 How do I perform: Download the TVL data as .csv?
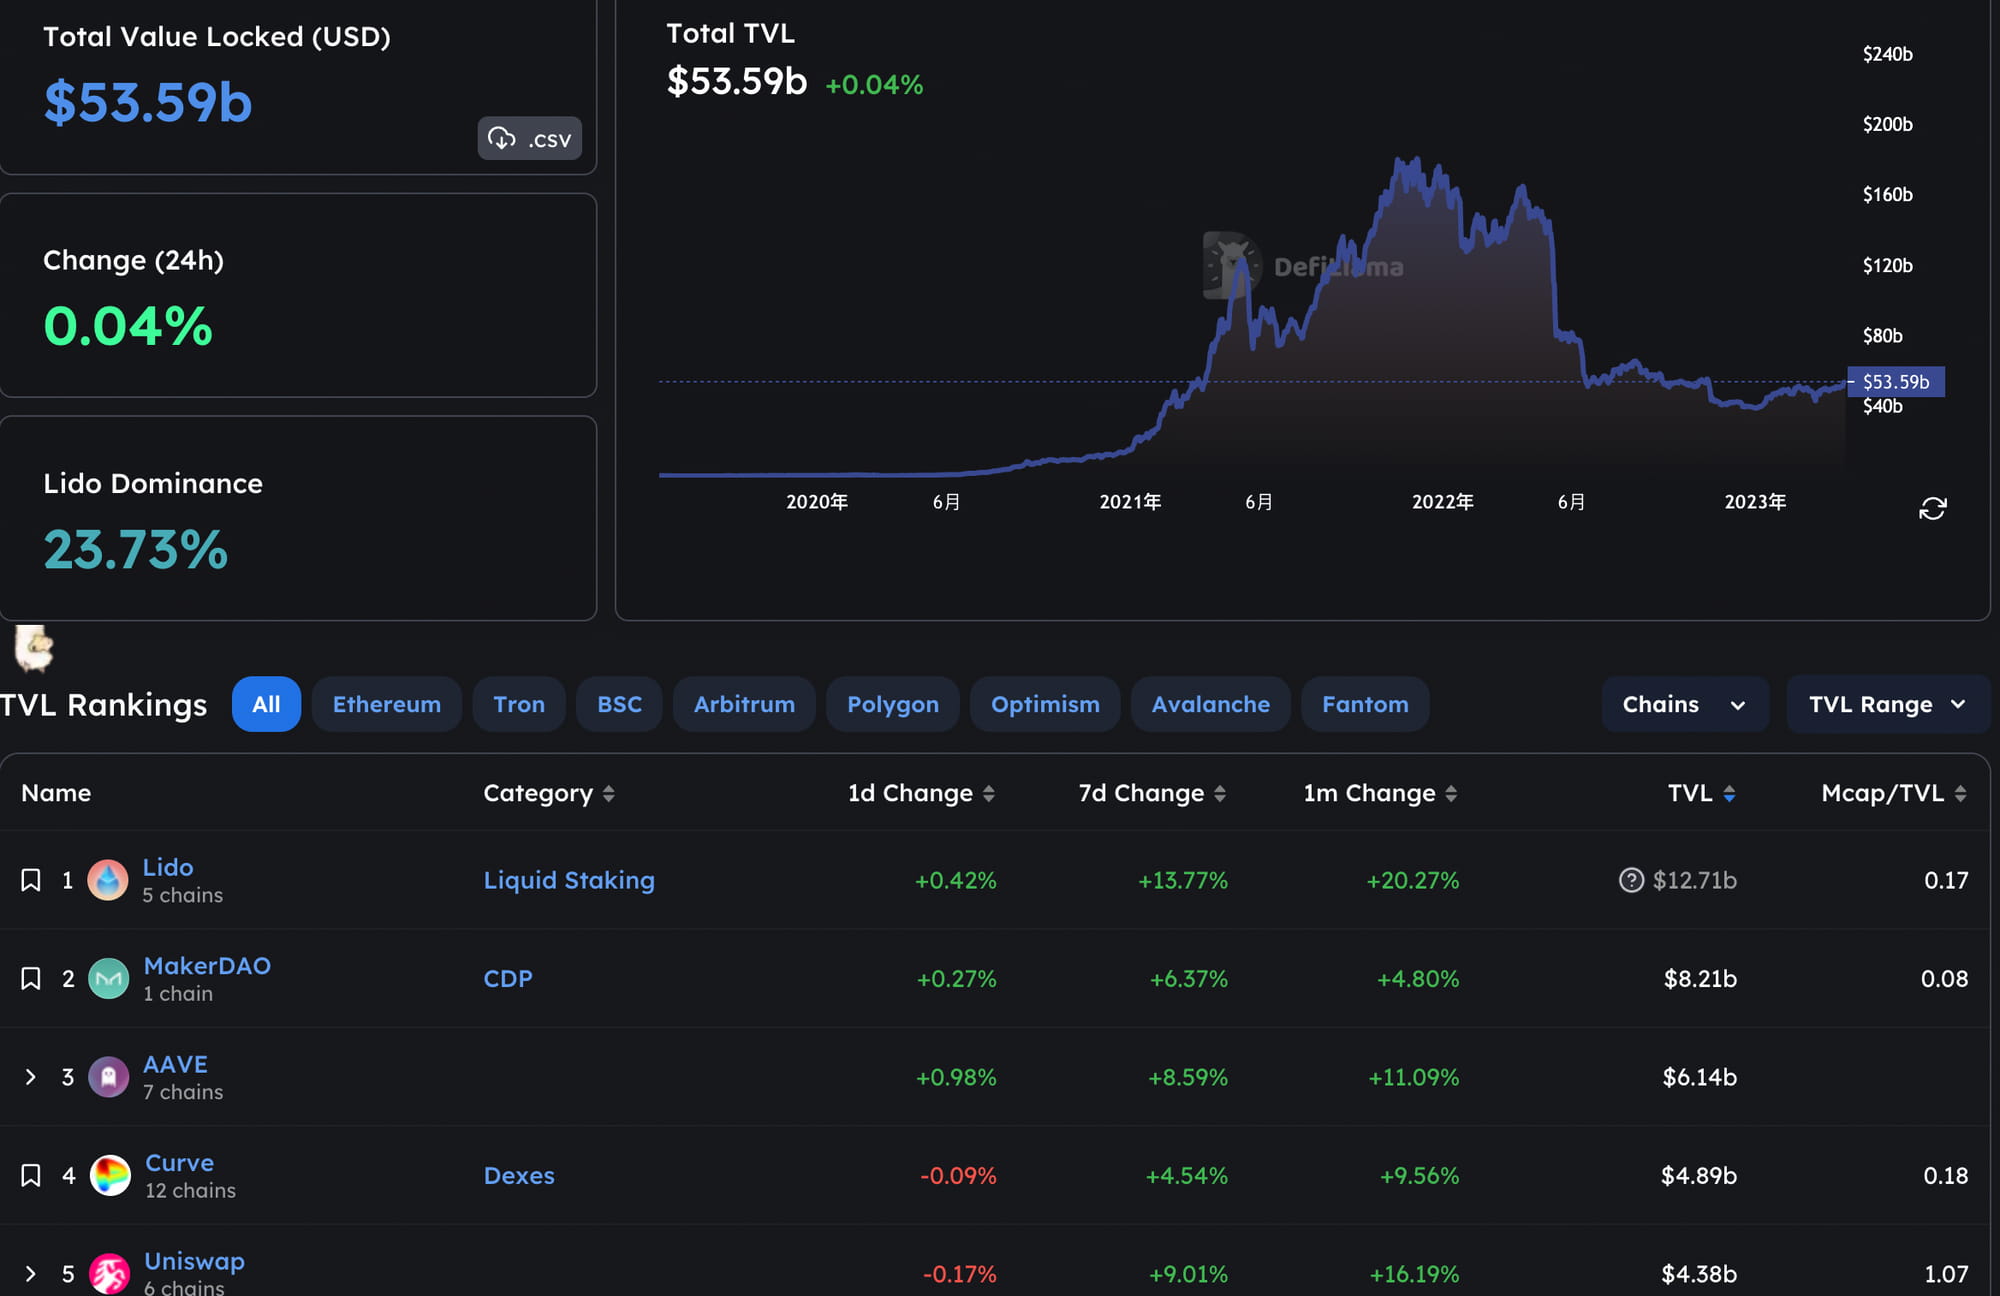[x=529, y=138]
